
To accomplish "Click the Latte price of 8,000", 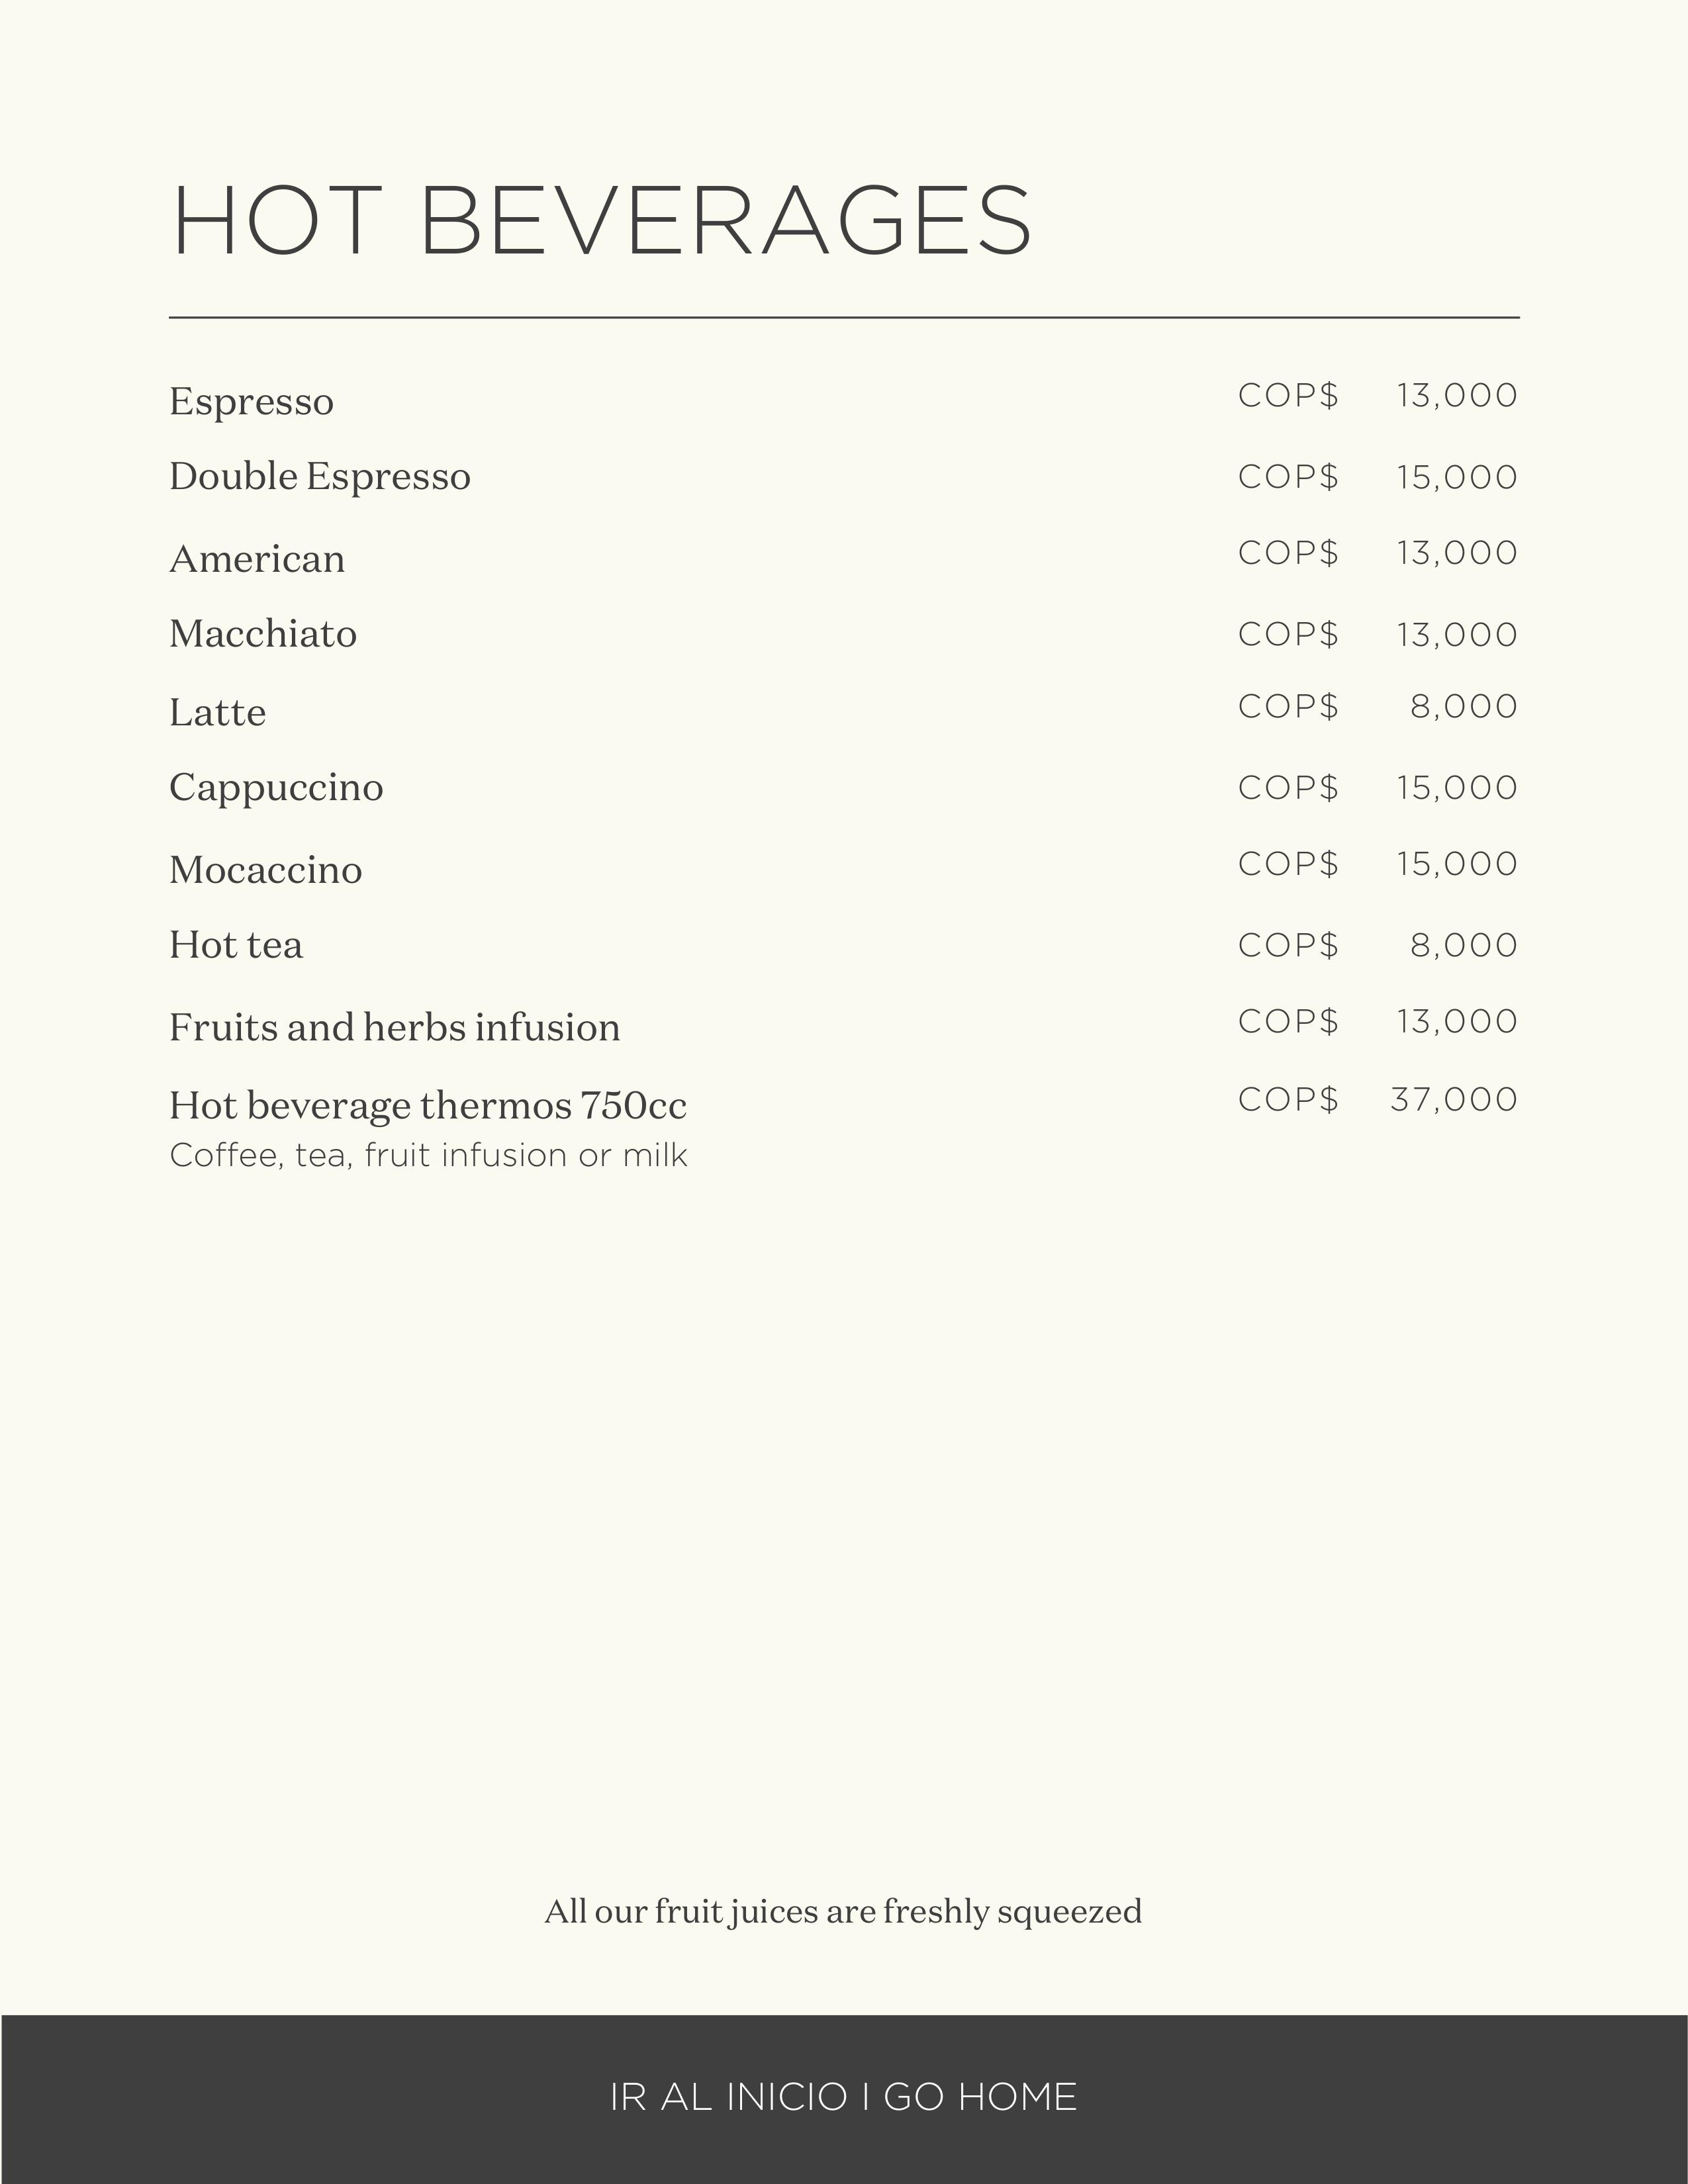I will tap(1463, 707).
